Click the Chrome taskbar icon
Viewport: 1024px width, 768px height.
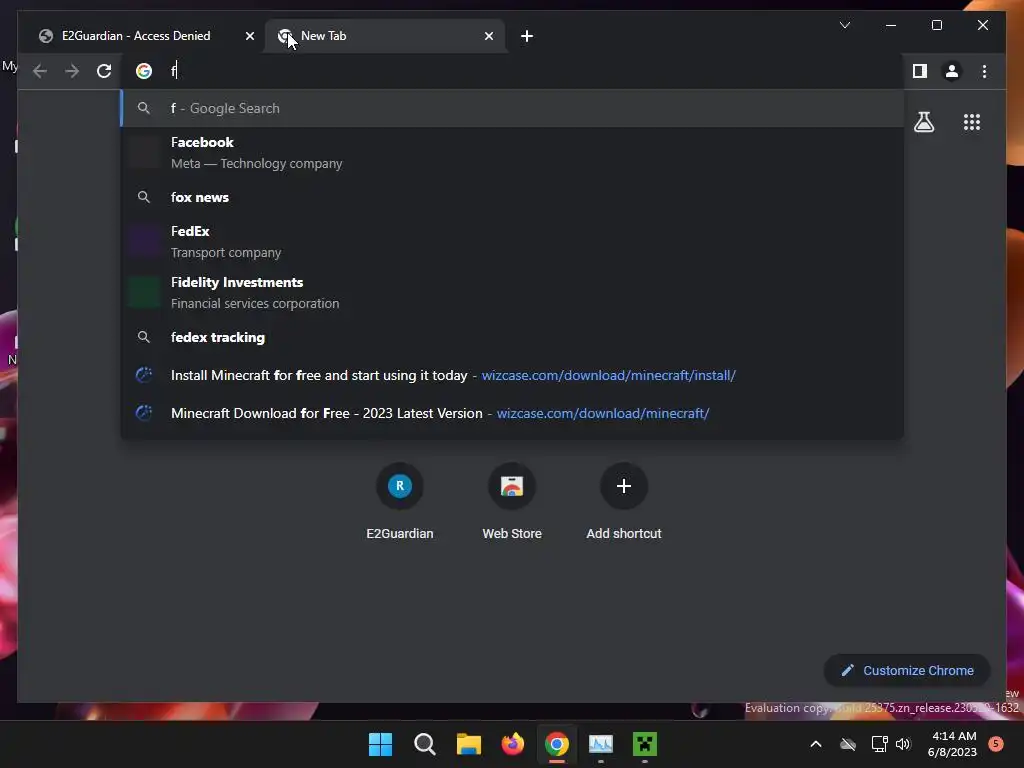tap(556, 744)
